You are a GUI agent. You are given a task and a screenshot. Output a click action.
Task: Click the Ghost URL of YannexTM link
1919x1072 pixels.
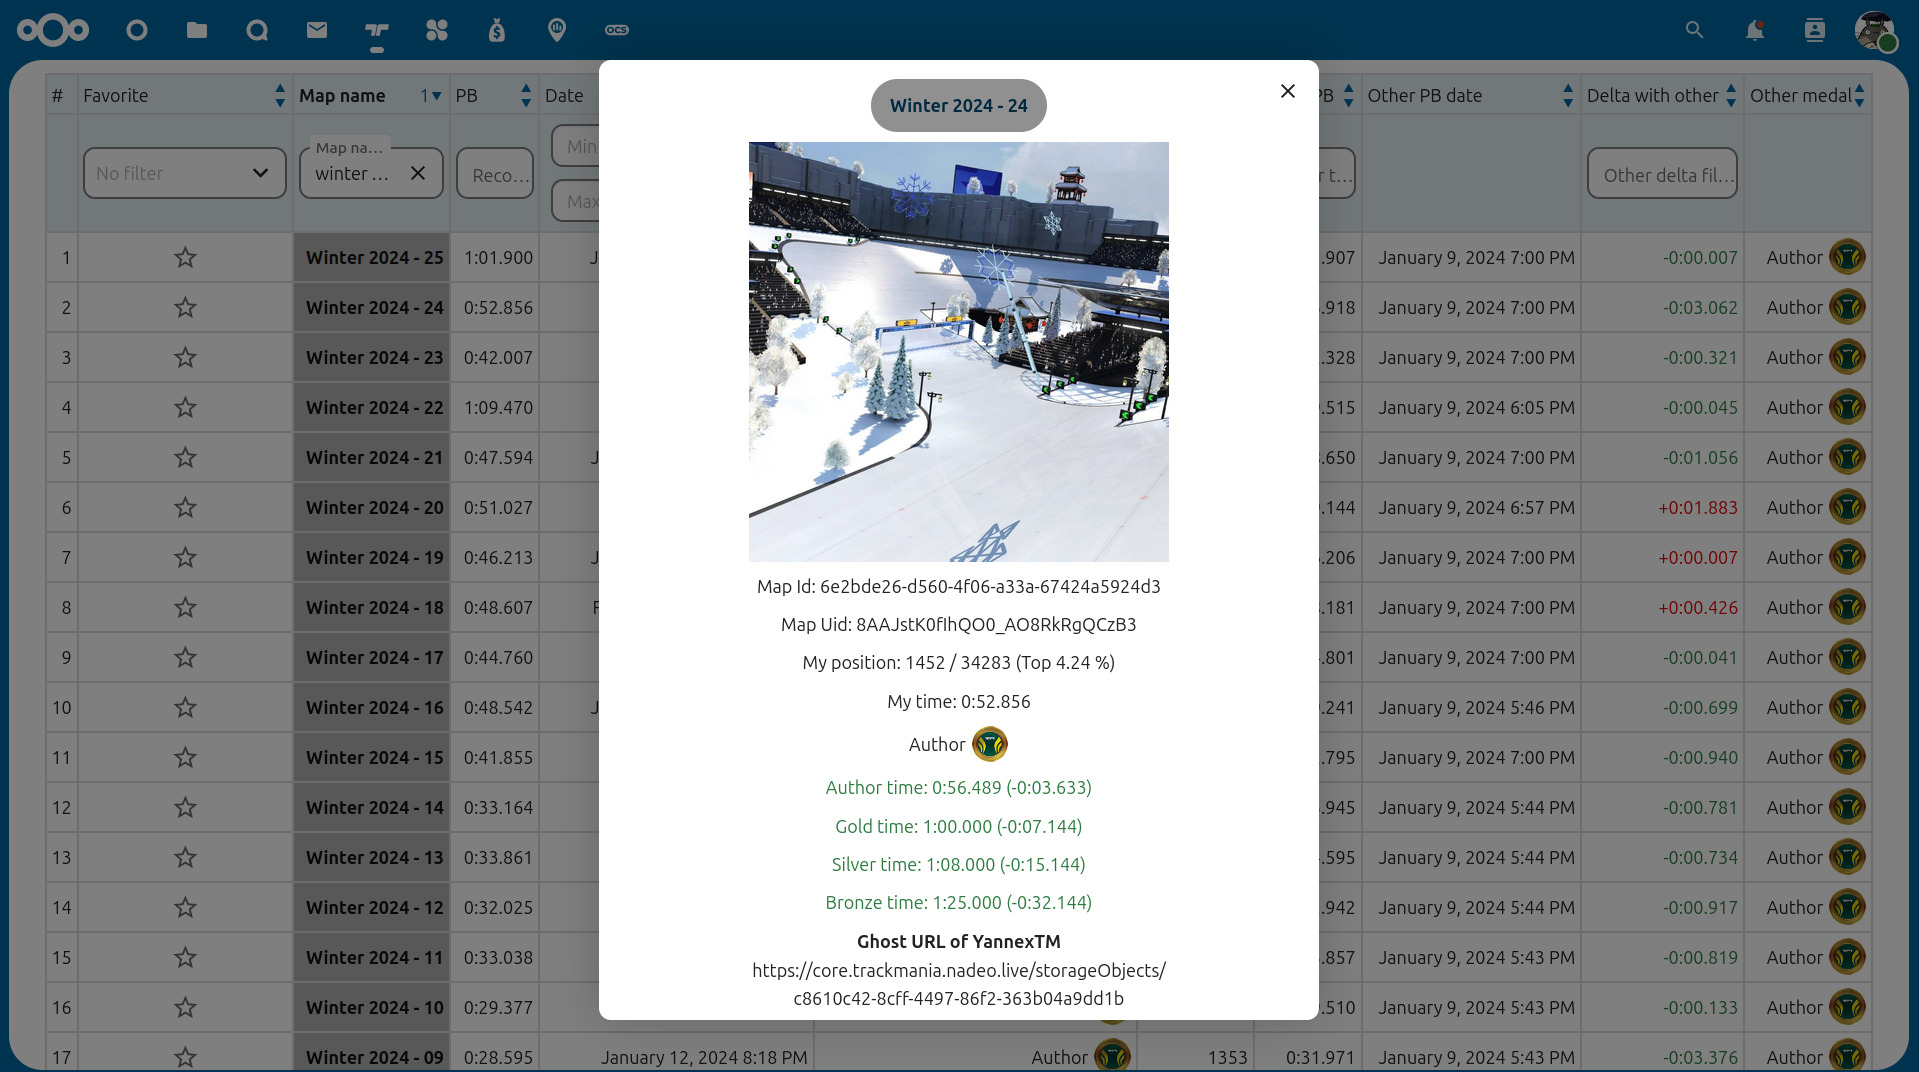959,985
